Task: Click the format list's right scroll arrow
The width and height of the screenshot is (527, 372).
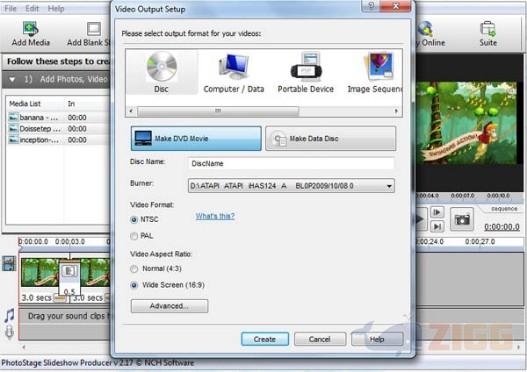Action: click(x=396, y=111)
